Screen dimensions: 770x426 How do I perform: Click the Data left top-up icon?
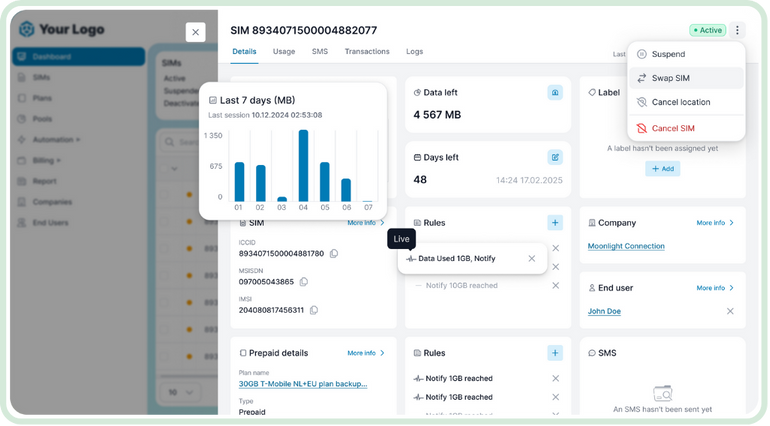[x=554, y=92]
